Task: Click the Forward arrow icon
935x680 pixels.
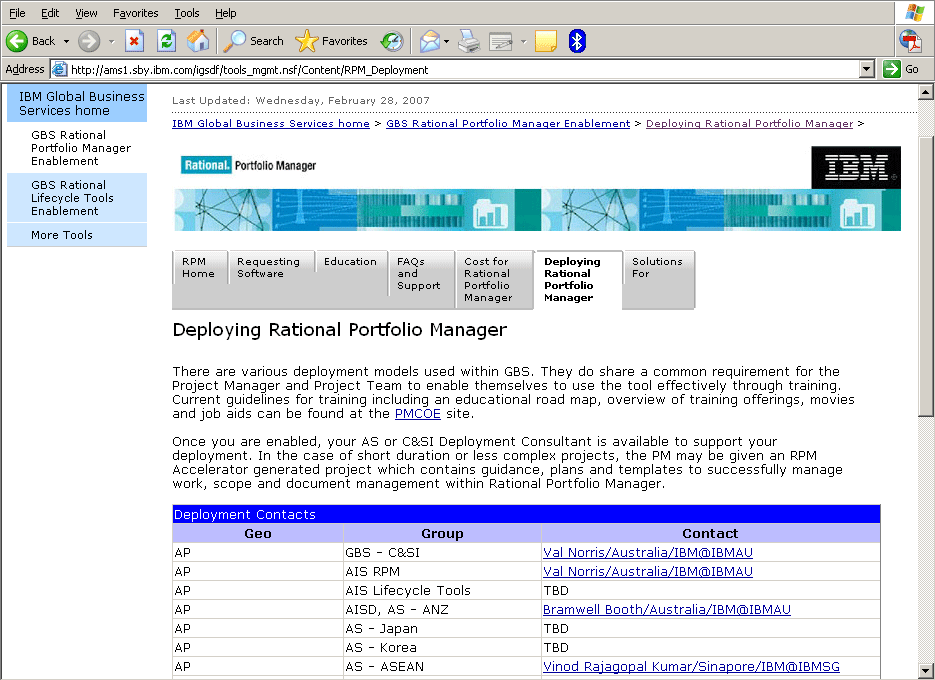Action: (x=89, y=41)
